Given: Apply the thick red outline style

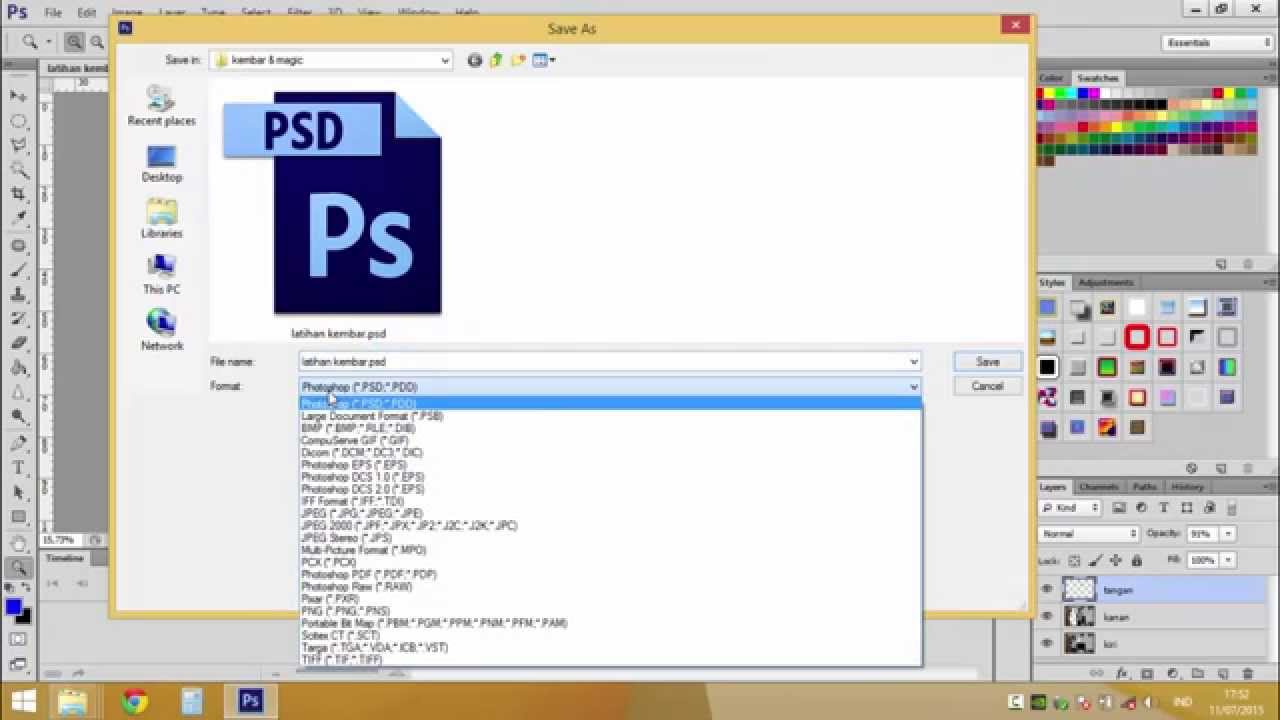Looking at the screenshot, I should click(1137, 337).
